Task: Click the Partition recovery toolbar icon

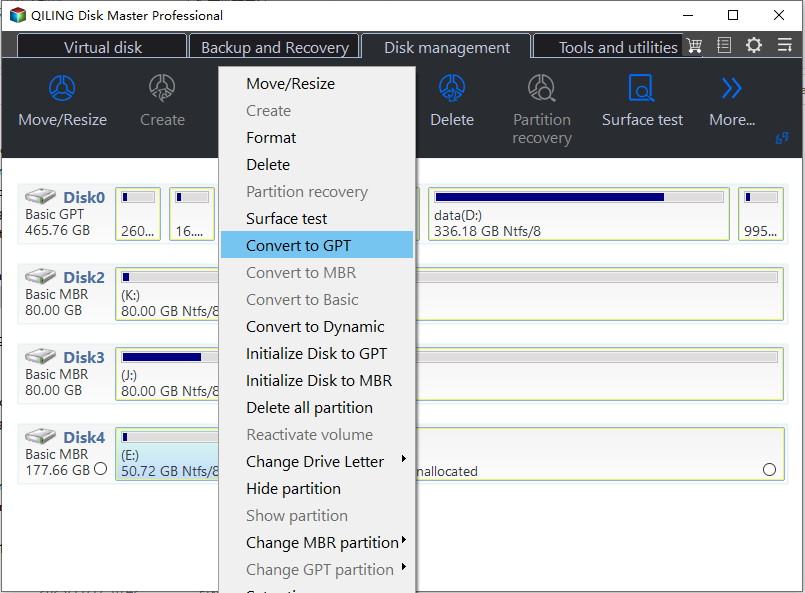Action: point(542,88)
